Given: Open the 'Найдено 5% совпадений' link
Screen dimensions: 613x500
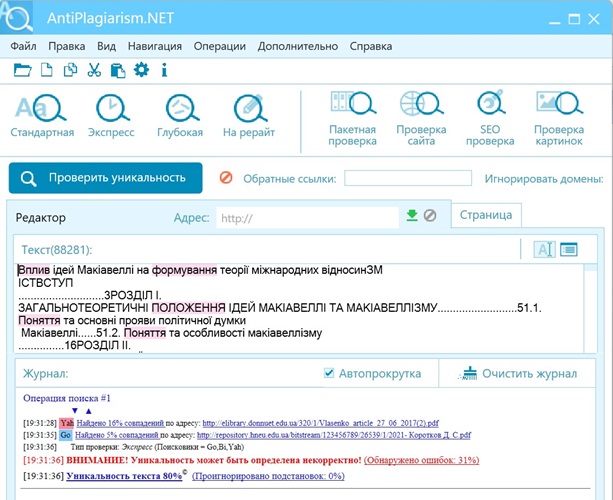Looking at the screenshot, I should pyautogui.click(x=117, y=435).
